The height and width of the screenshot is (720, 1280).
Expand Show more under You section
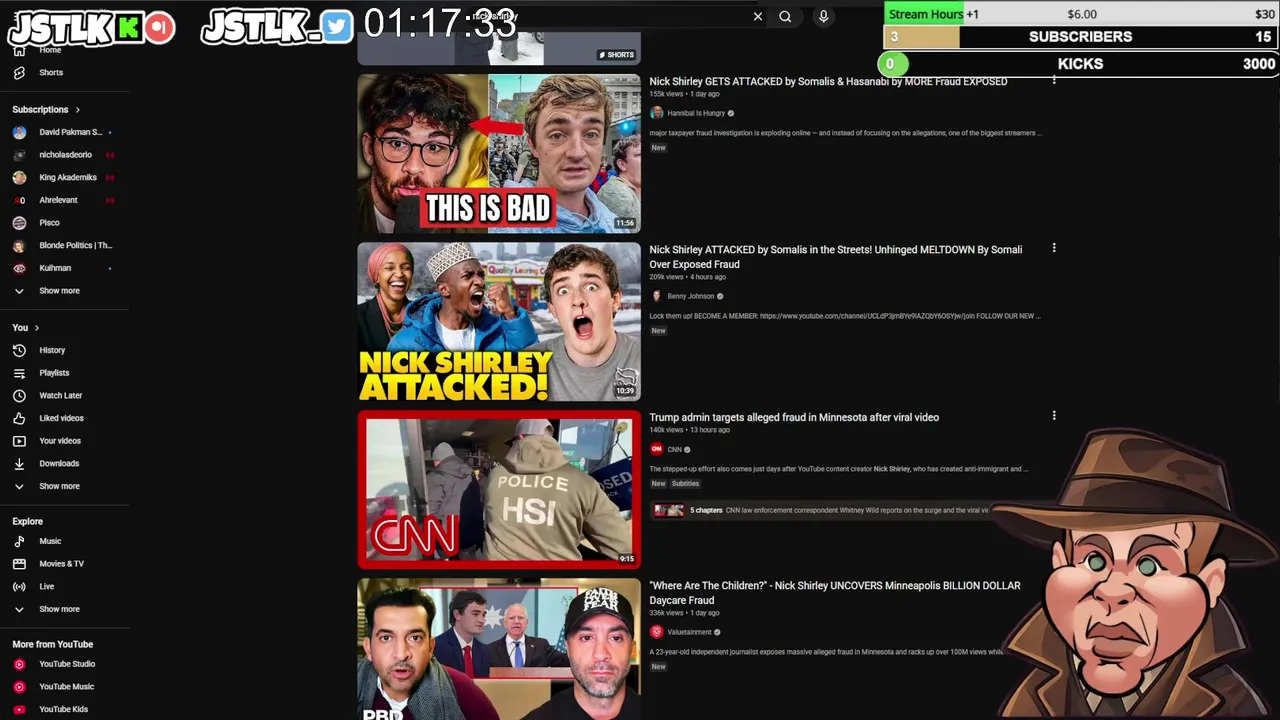(59, 486)
